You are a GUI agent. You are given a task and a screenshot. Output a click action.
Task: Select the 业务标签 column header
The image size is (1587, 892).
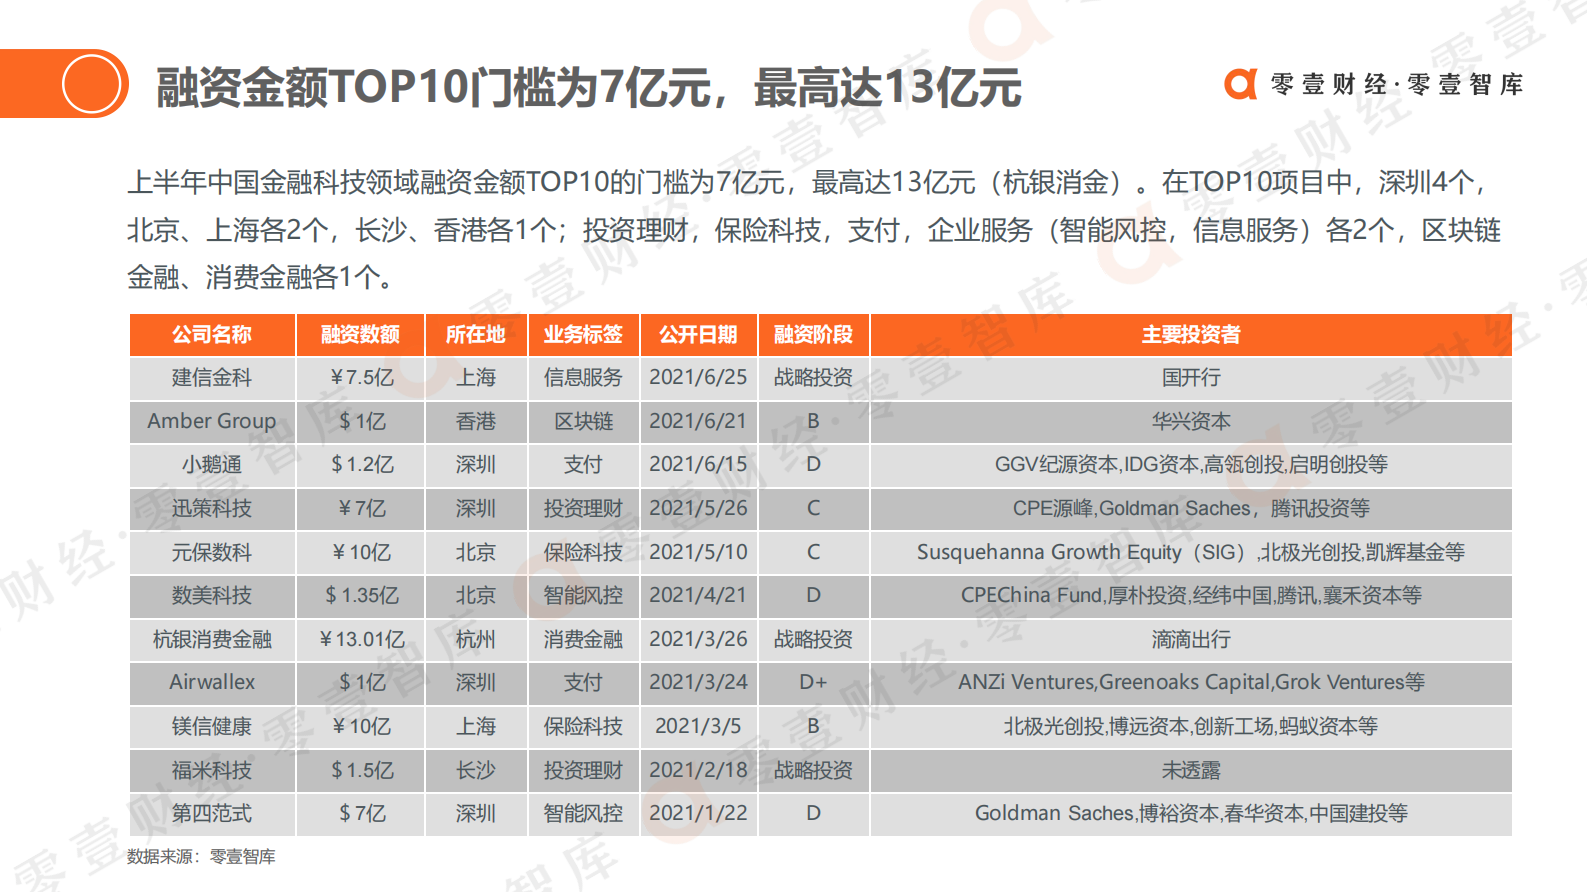[583, 335]
